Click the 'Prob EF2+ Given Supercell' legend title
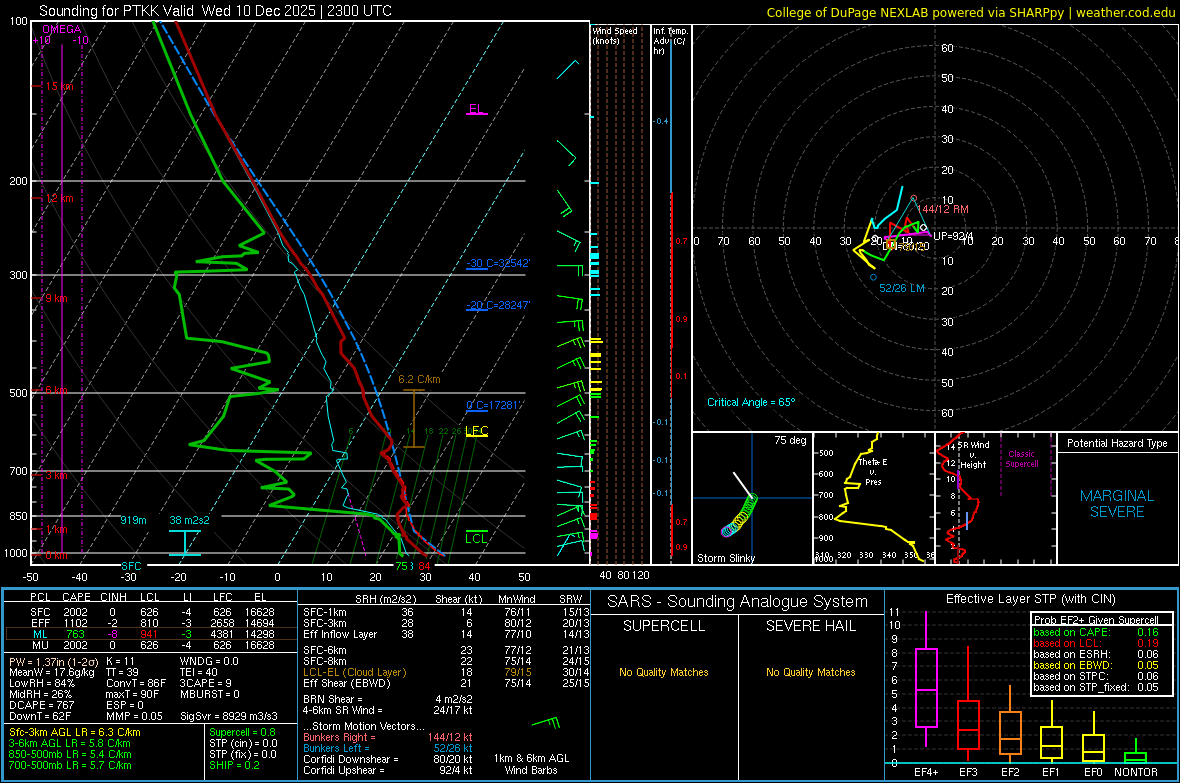Screen dimensions: 1180x783 pyautogui.click(x=1096, y=620)
